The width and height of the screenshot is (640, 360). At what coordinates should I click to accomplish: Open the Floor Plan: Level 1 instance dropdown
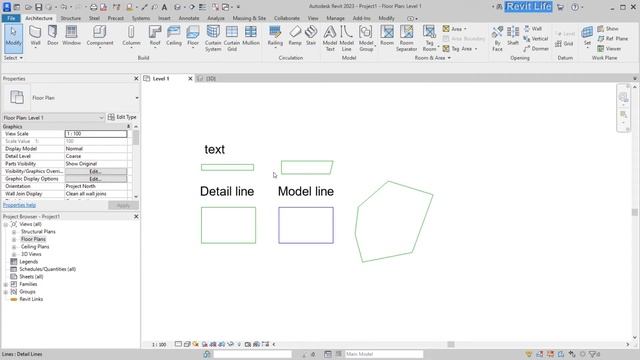(x=101, y=118)
